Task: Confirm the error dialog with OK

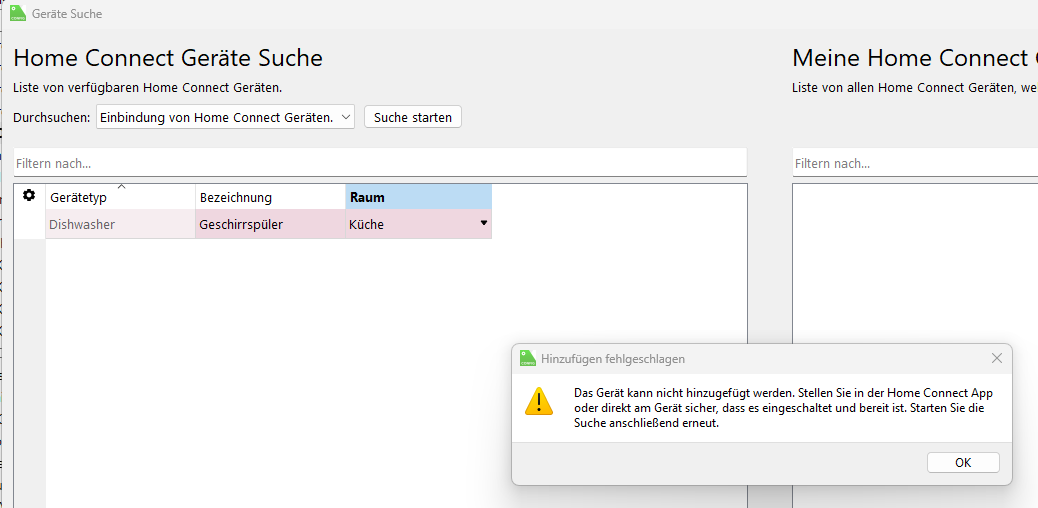Action: pos(962,462)
